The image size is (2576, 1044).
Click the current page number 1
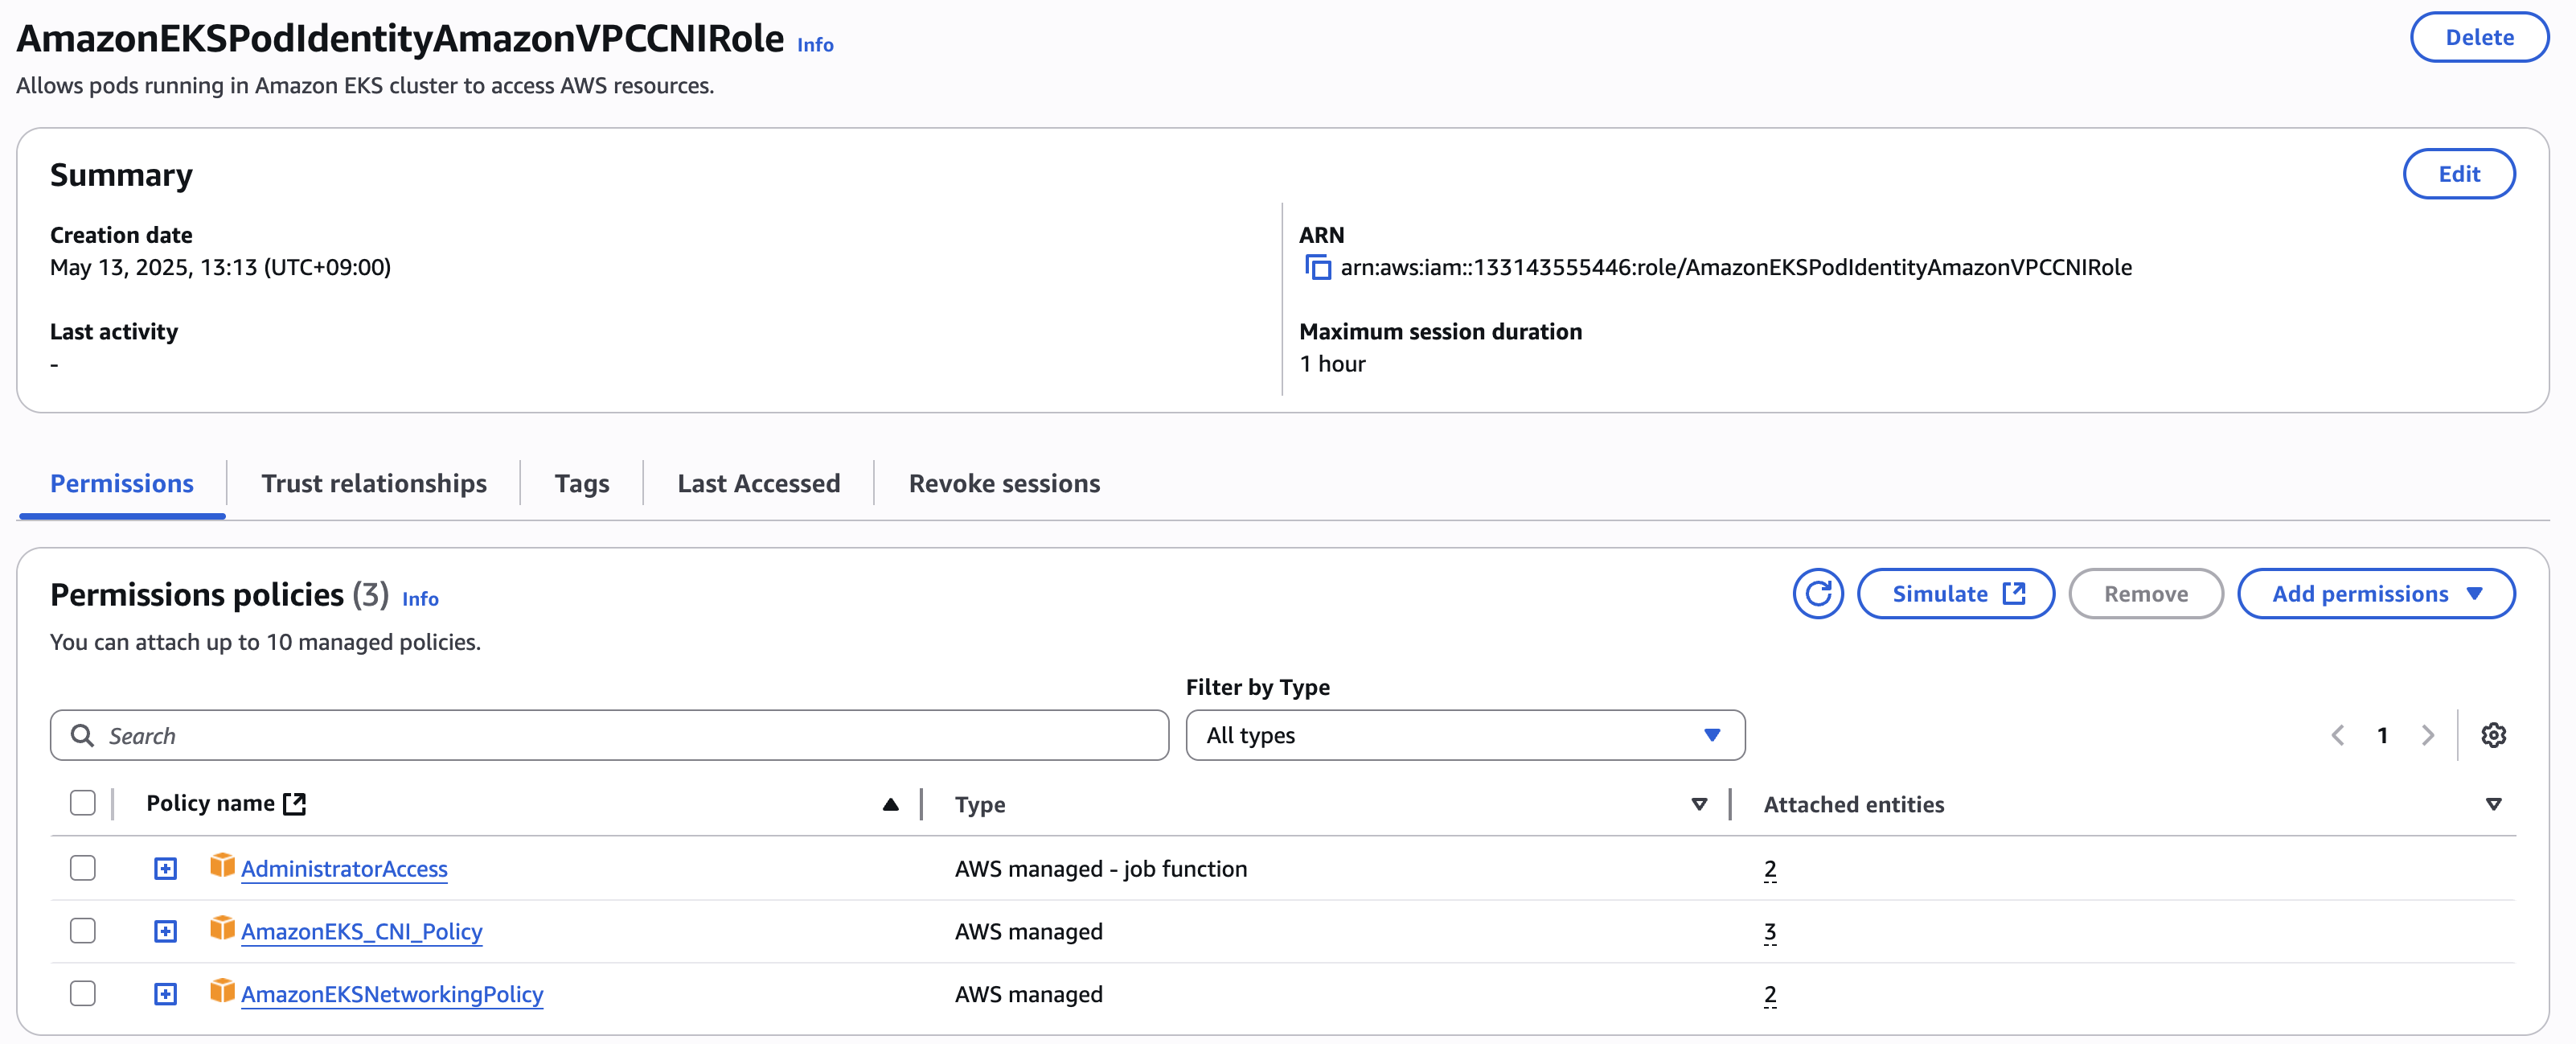coord(2383,736)
